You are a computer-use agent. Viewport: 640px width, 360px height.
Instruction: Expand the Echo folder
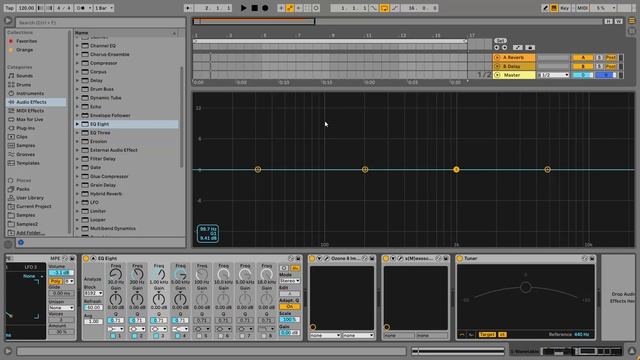pos(77,107)
